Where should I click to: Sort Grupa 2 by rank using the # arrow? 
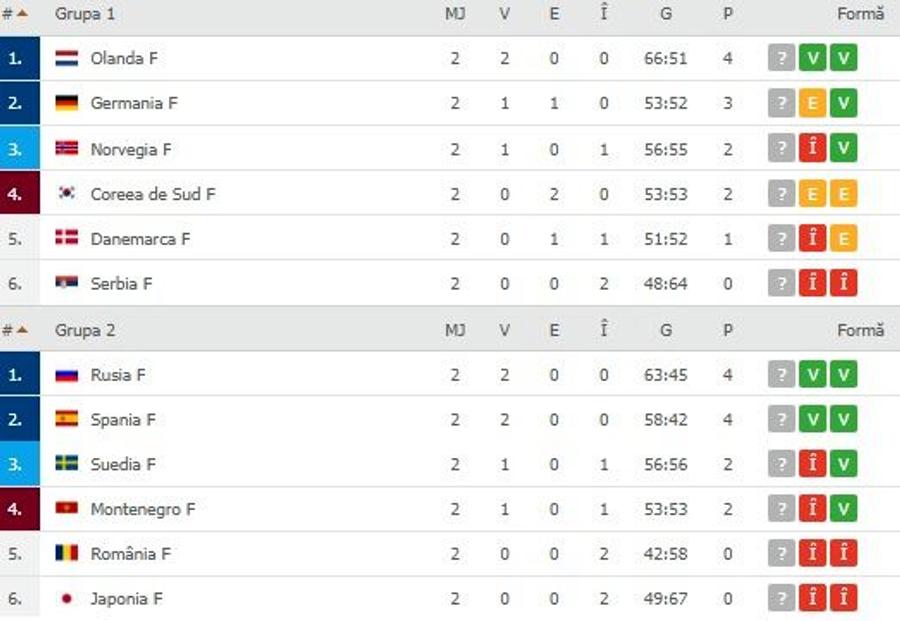coord(15,330)
